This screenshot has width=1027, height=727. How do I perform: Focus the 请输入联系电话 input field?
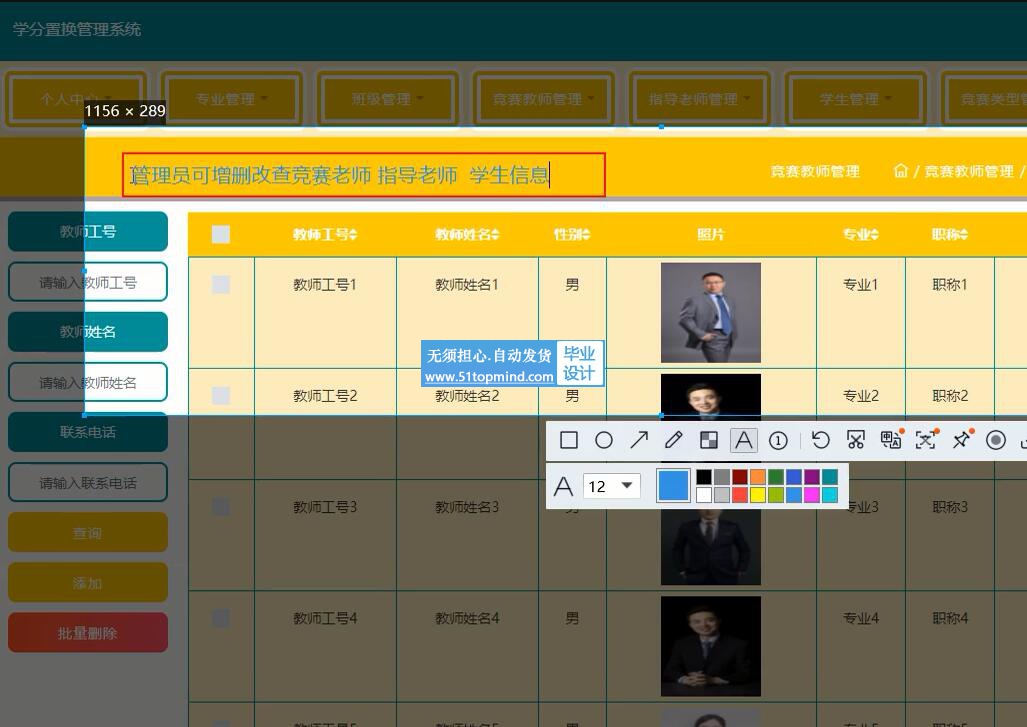[x=88, y=483]
